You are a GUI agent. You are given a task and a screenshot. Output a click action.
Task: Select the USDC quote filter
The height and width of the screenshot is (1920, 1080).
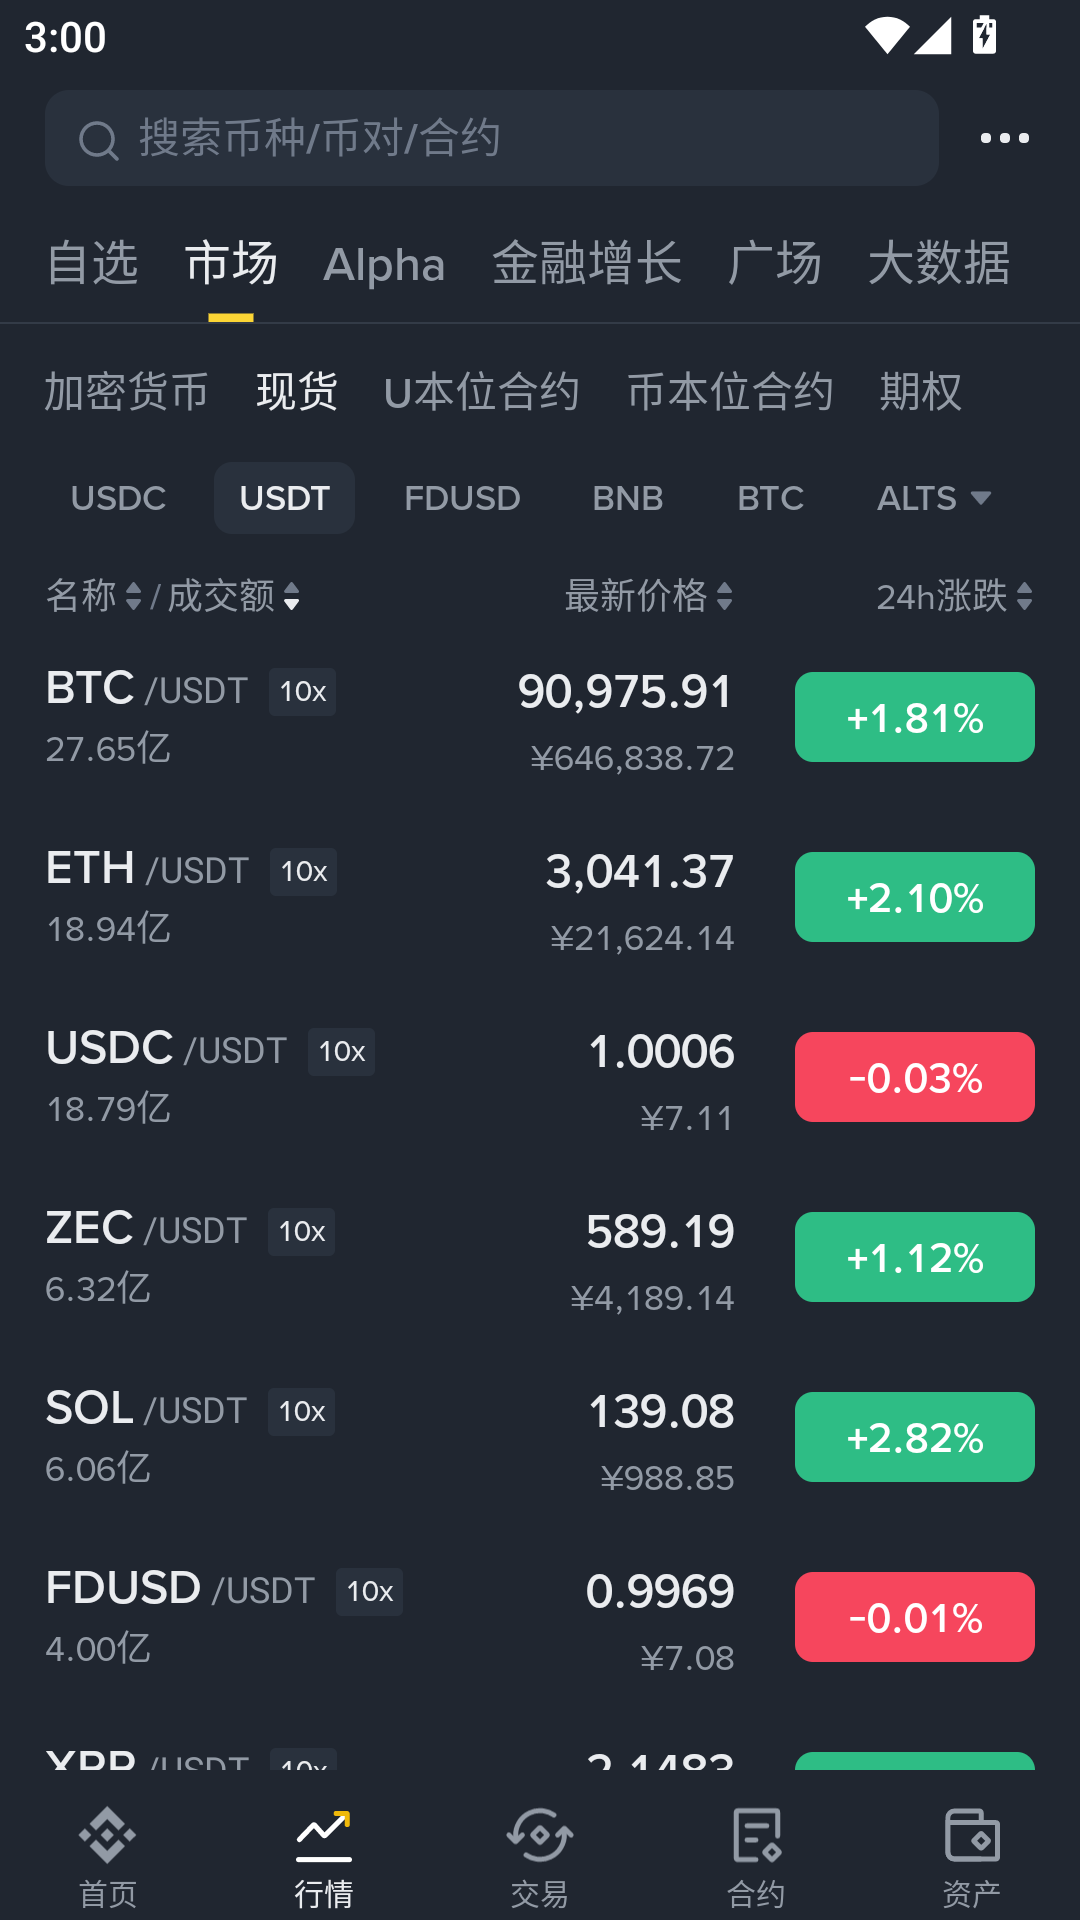click(118, 498)
